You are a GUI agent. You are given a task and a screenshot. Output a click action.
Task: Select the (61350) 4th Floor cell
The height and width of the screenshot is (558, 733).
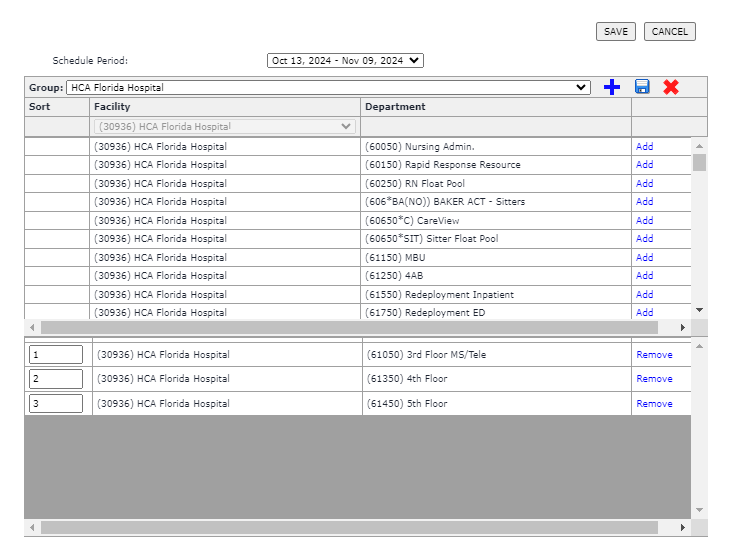click(497, 379)
